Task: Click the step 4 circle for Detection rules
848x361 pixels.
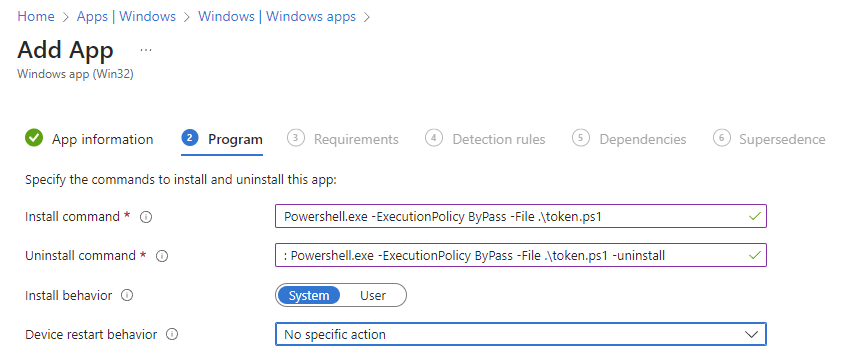Action: pos(434,138)
